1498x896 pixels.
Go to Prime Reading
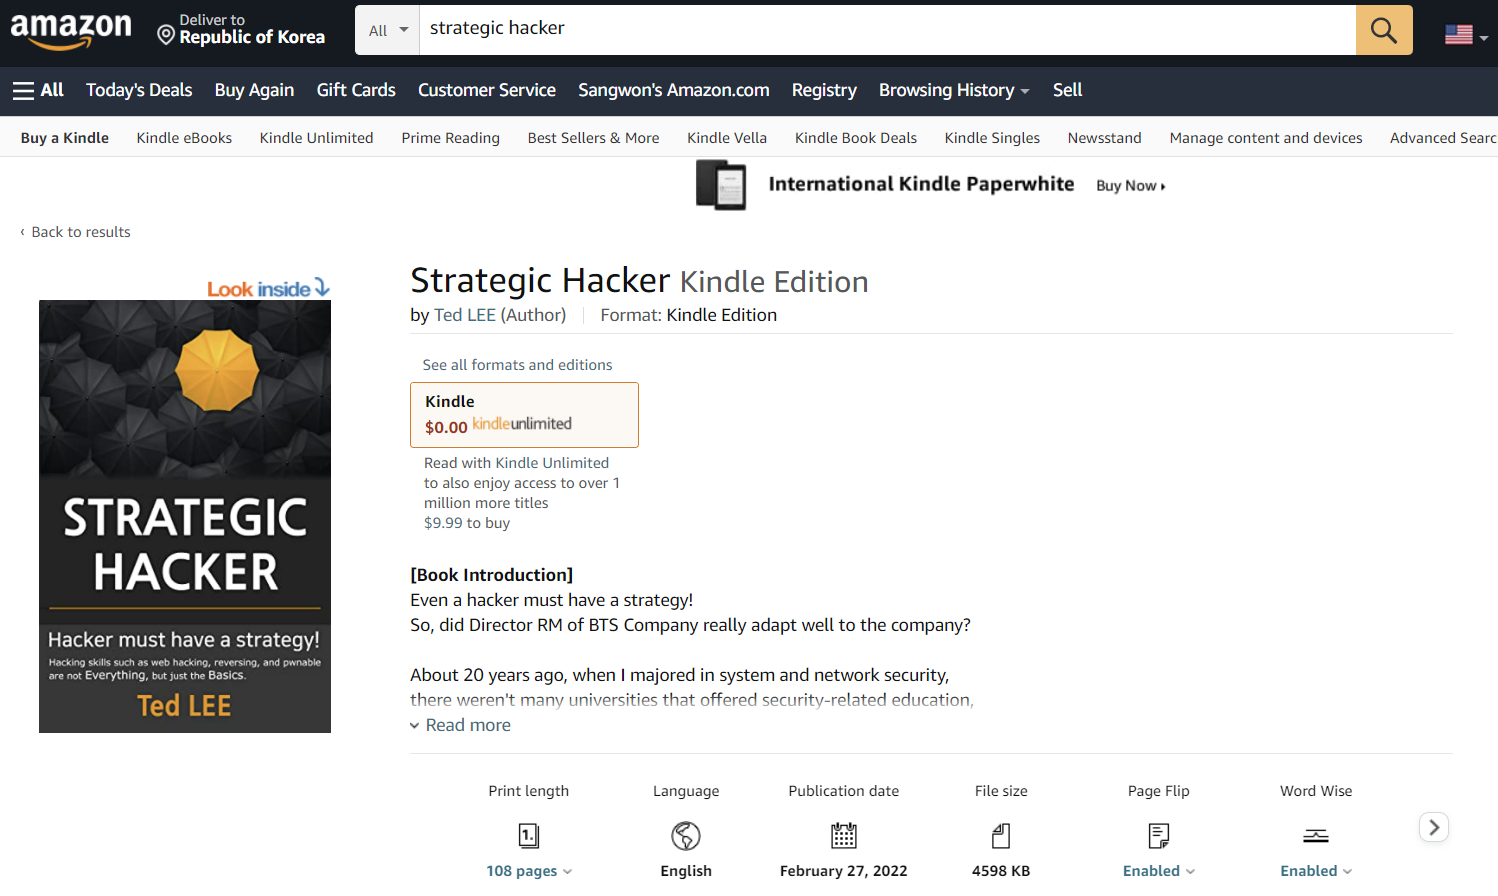[450, 138]
